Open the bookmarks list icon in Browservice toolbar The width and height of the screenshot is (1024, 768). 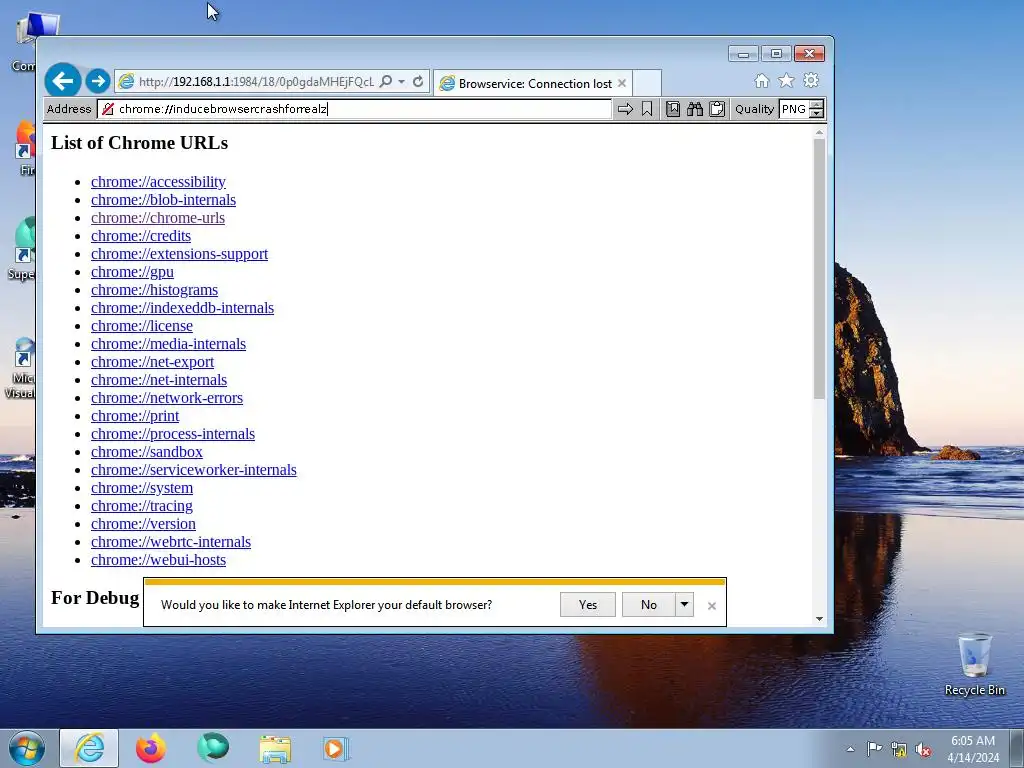click(673, 109)
